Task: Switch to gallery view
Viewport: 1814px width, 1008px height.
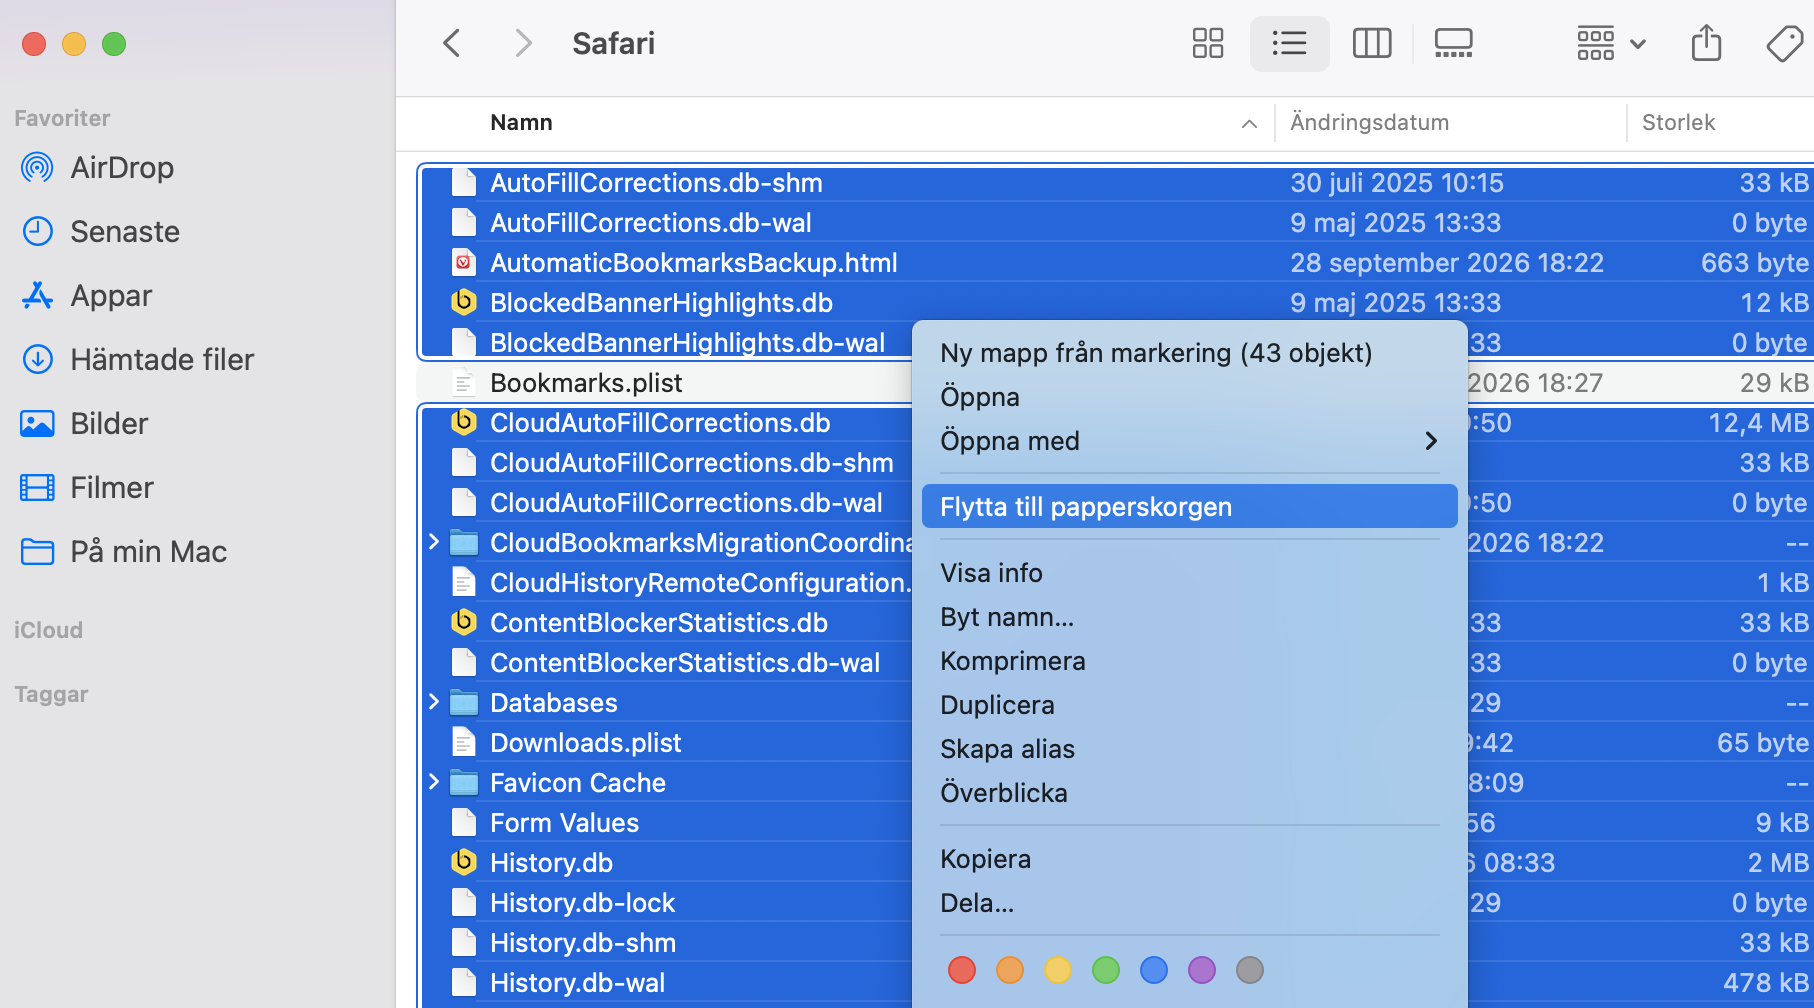Action: tap(1453, 43)
